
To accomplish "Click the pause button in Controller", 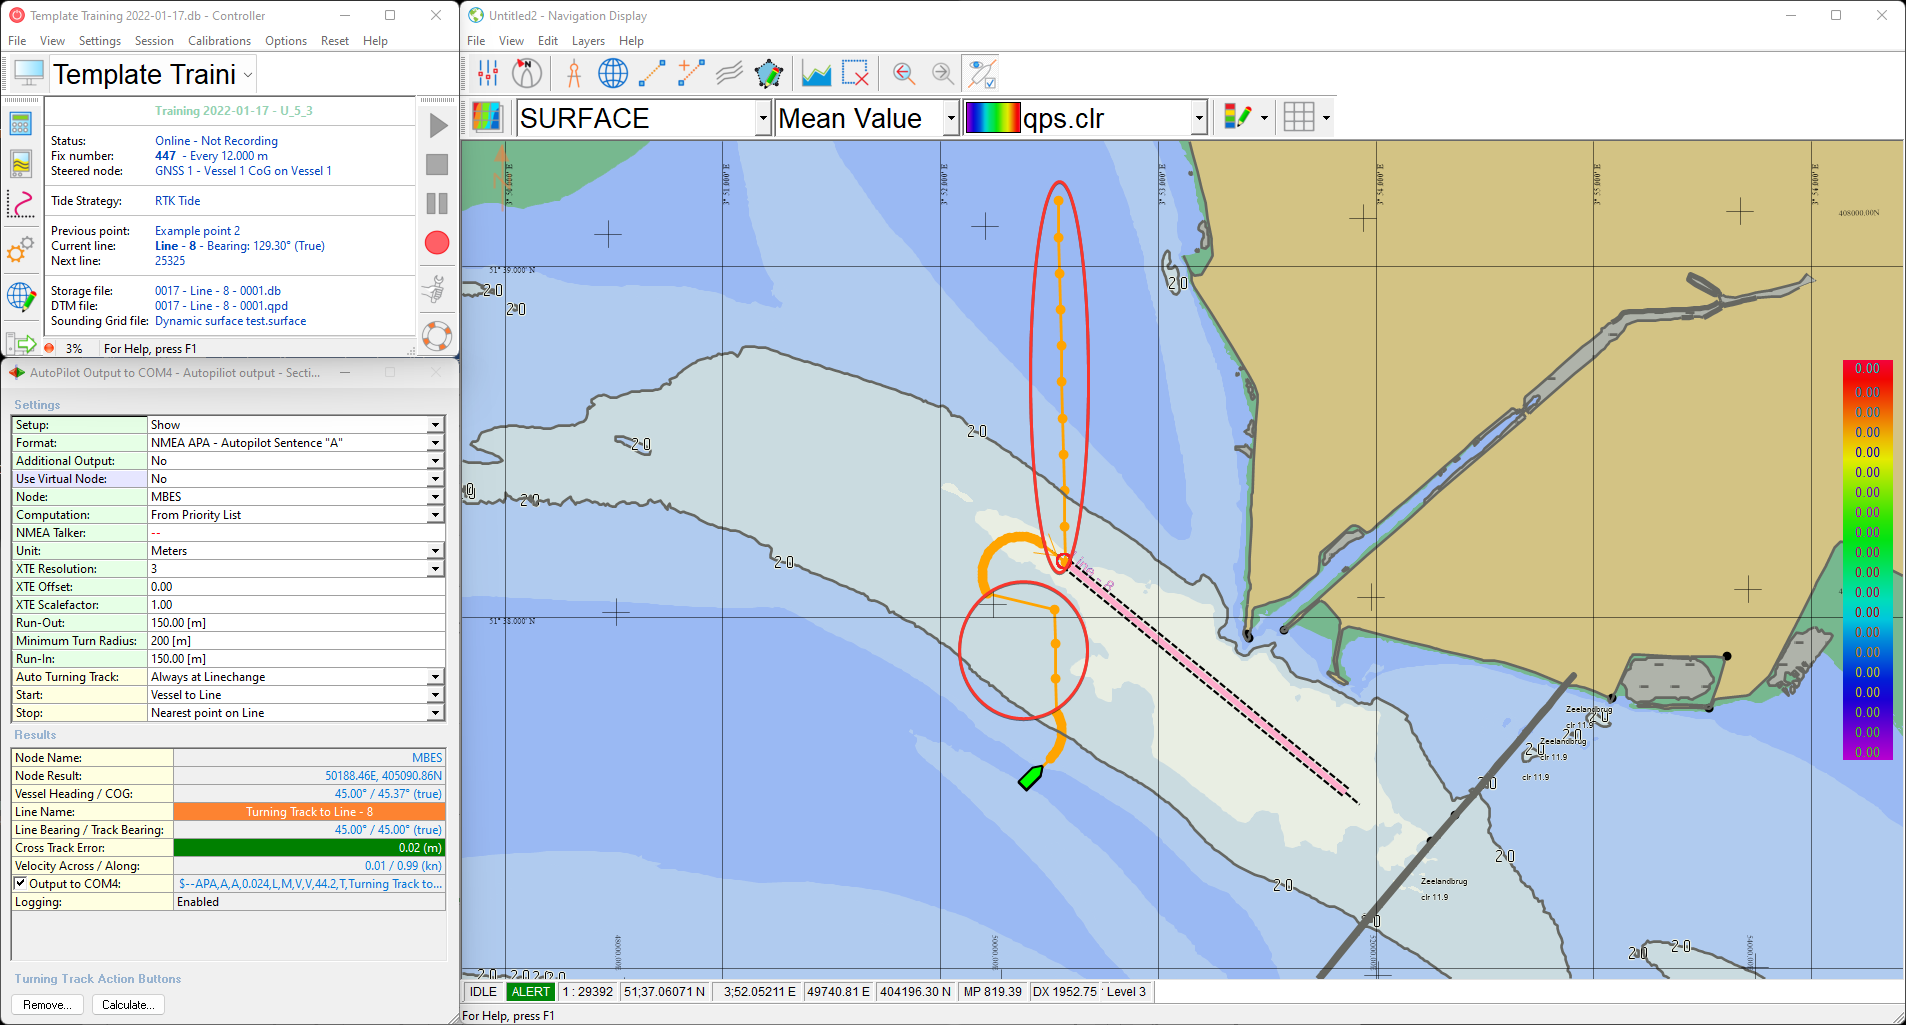I will coord(437,204).
